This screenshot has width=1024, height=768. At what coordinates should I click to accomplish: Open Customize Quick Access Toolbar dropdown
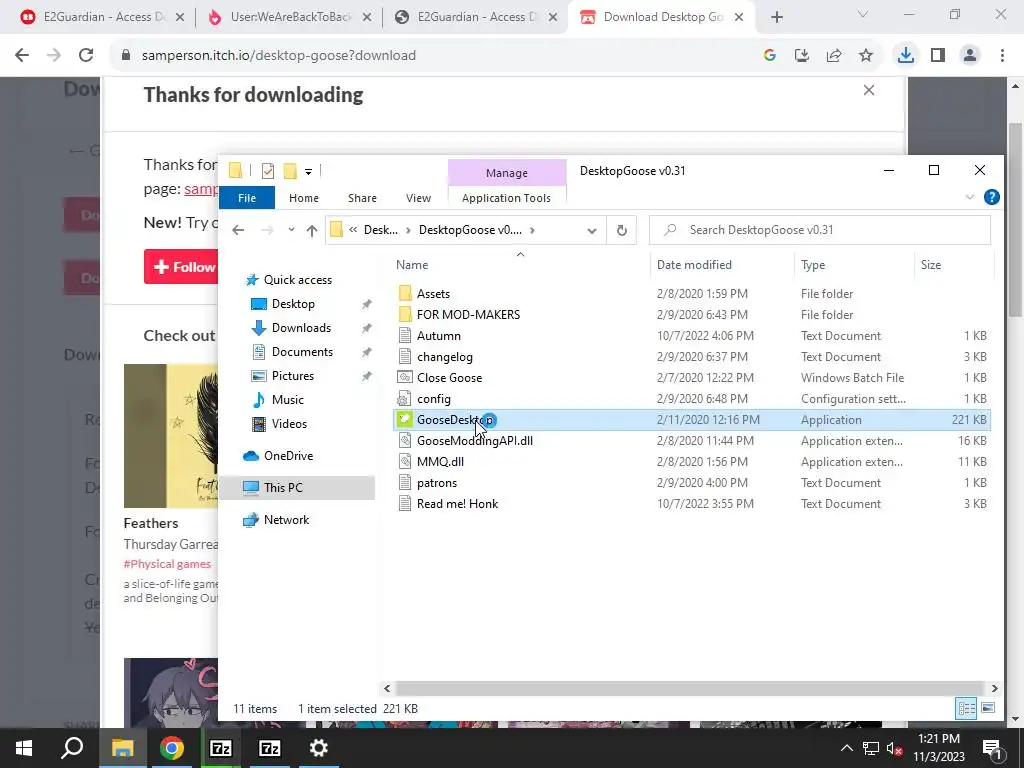coord(308,172)
